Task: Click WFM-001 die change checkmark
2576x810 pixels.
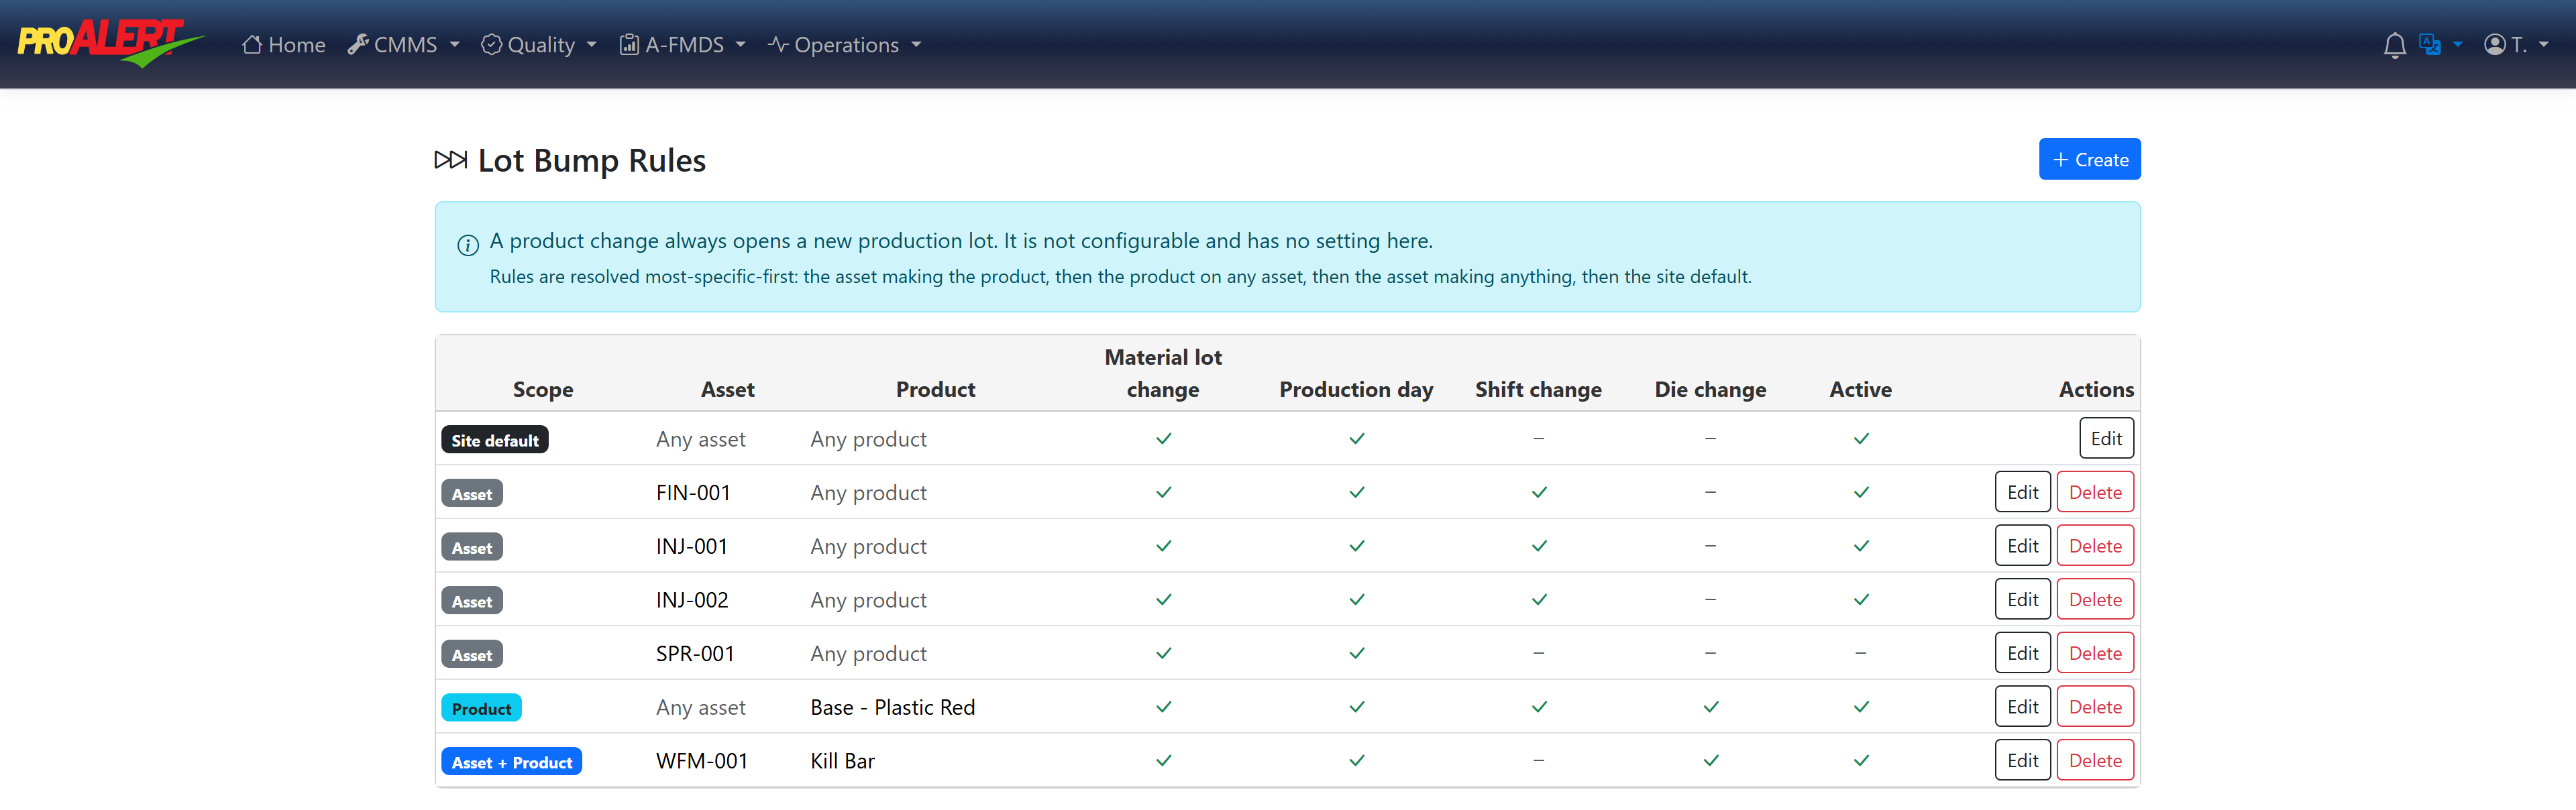Action: 1711,760
